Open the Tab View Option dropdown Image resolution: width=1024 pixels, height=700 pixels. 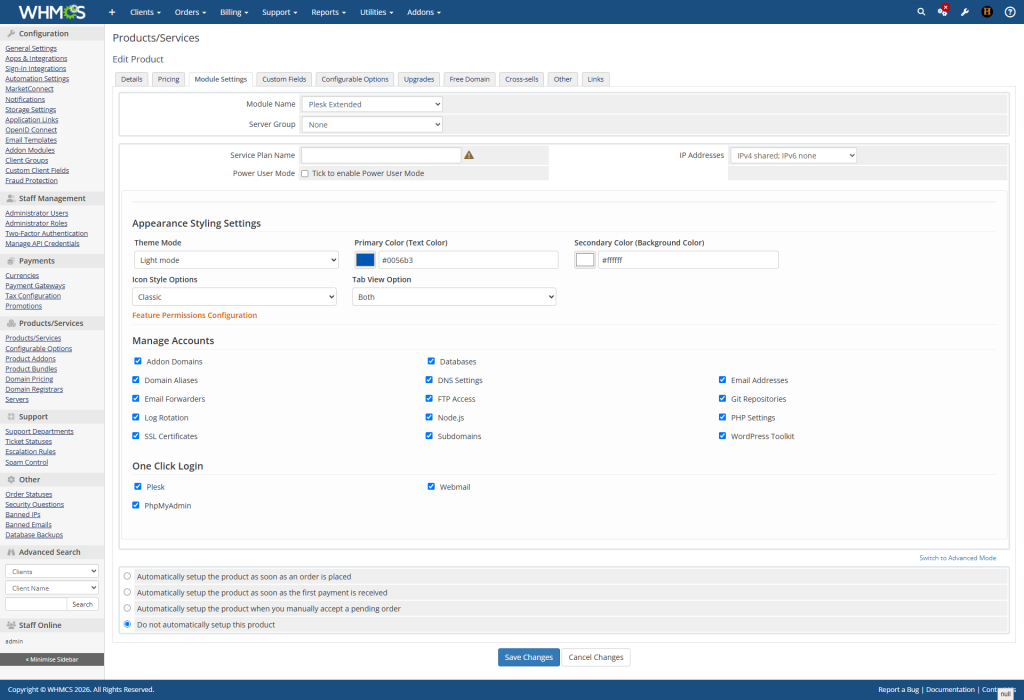click(x=454, y=296)
